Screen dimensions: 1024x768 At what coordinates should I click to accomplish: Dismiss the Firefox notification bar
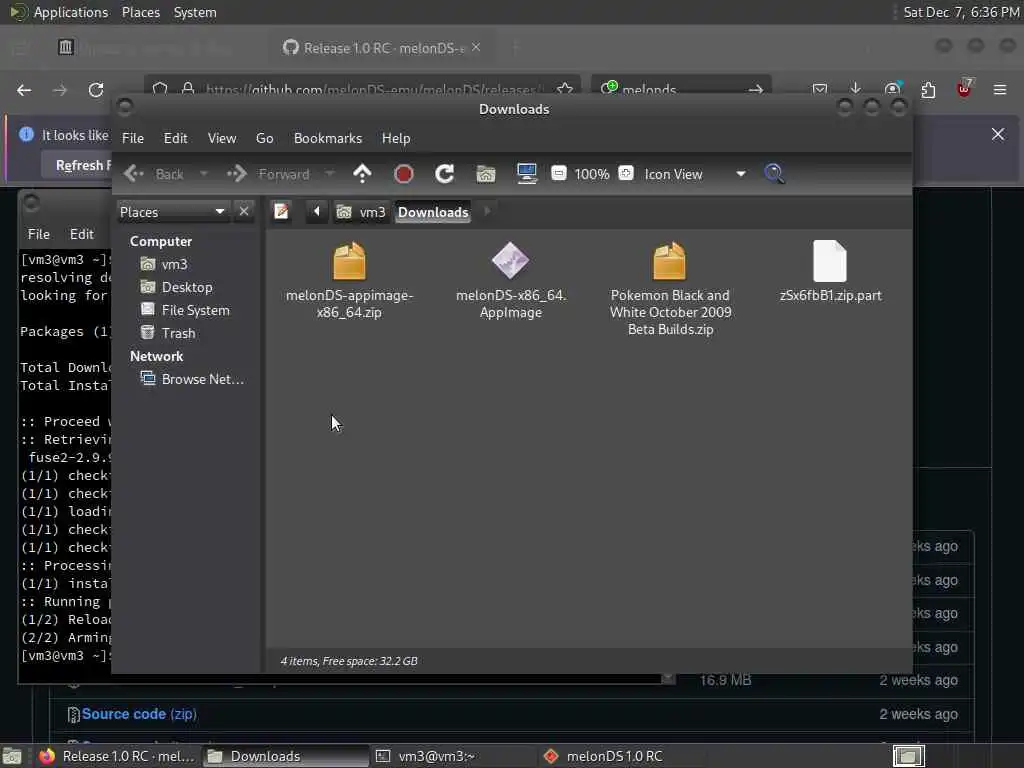pos(998,135)
